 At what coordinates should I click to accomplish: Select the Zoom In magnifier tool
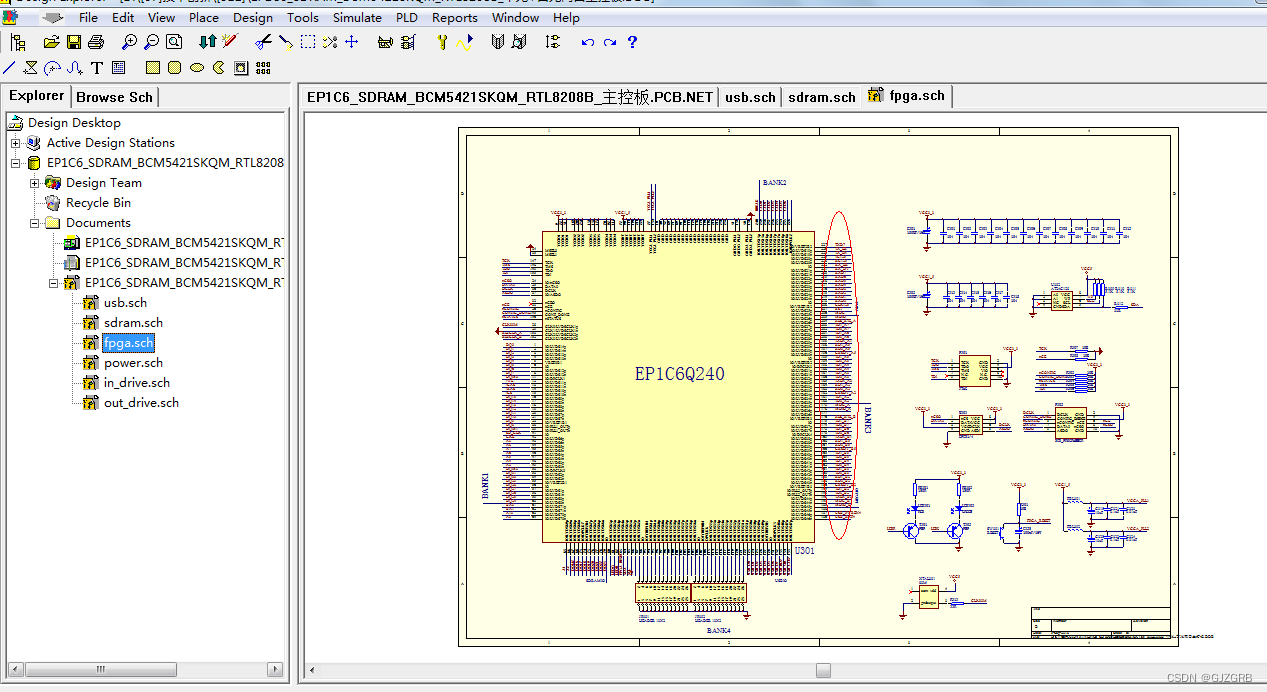click(x=128, y=41)
